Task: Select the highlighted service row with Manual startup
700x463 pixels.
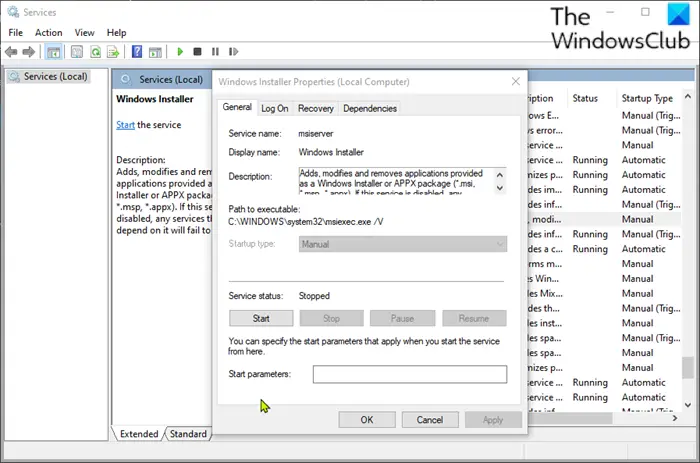Action: click(x=604, y=219)
